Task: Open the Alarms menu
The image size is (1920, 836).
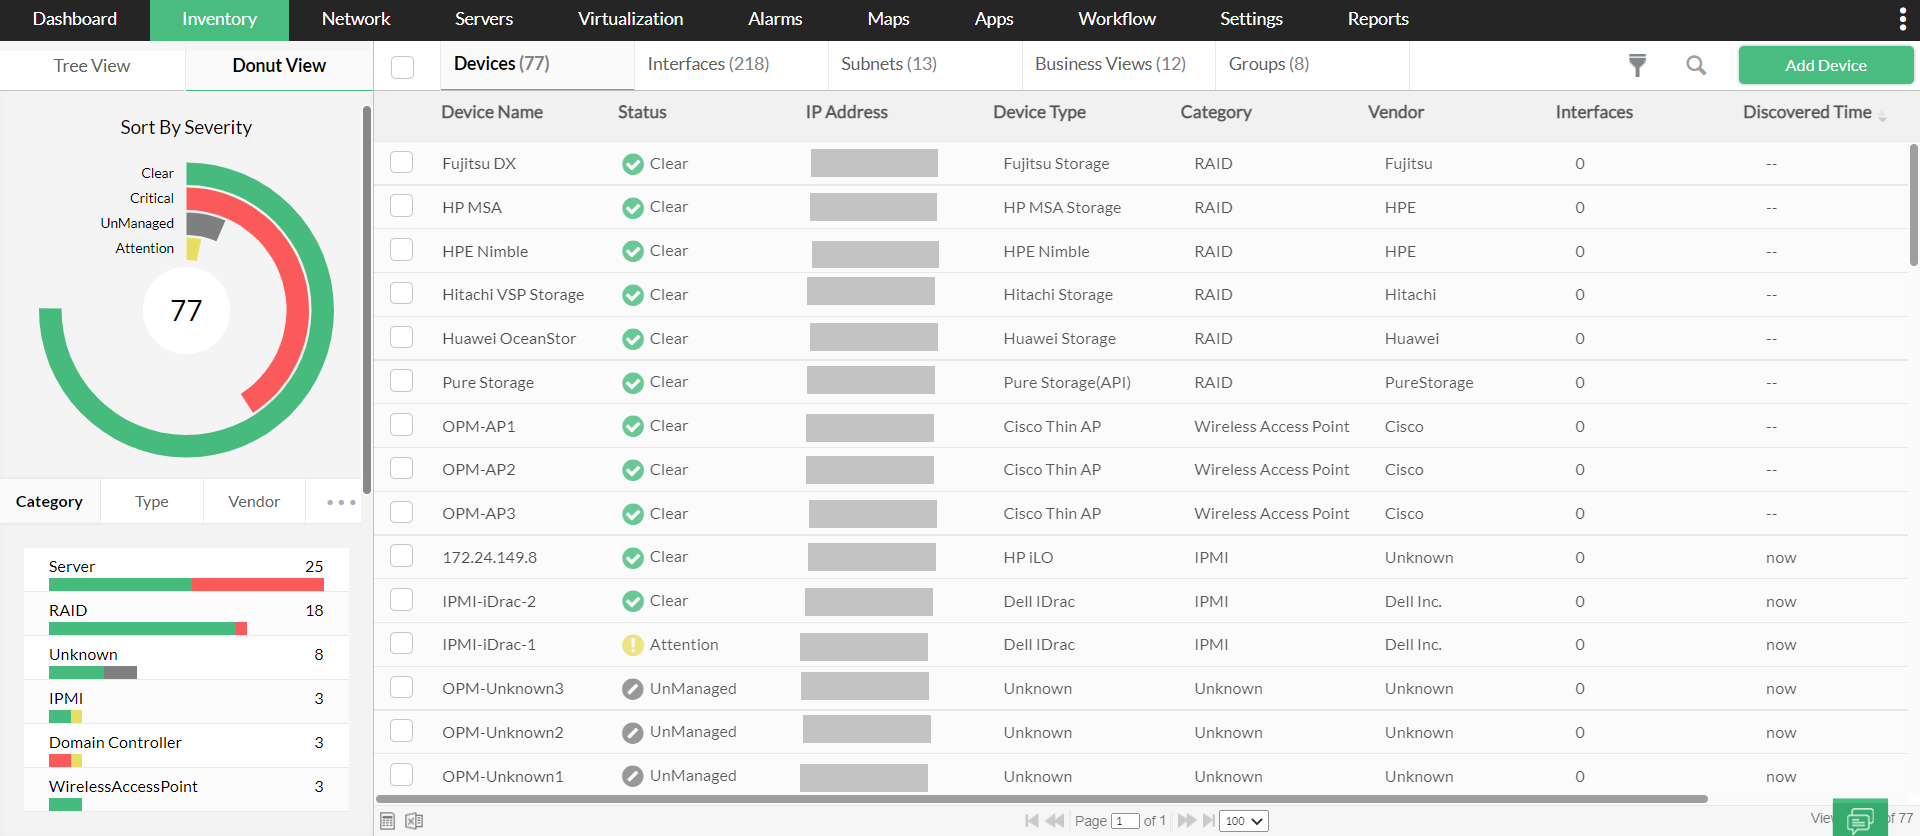Action: click(775, 19)
